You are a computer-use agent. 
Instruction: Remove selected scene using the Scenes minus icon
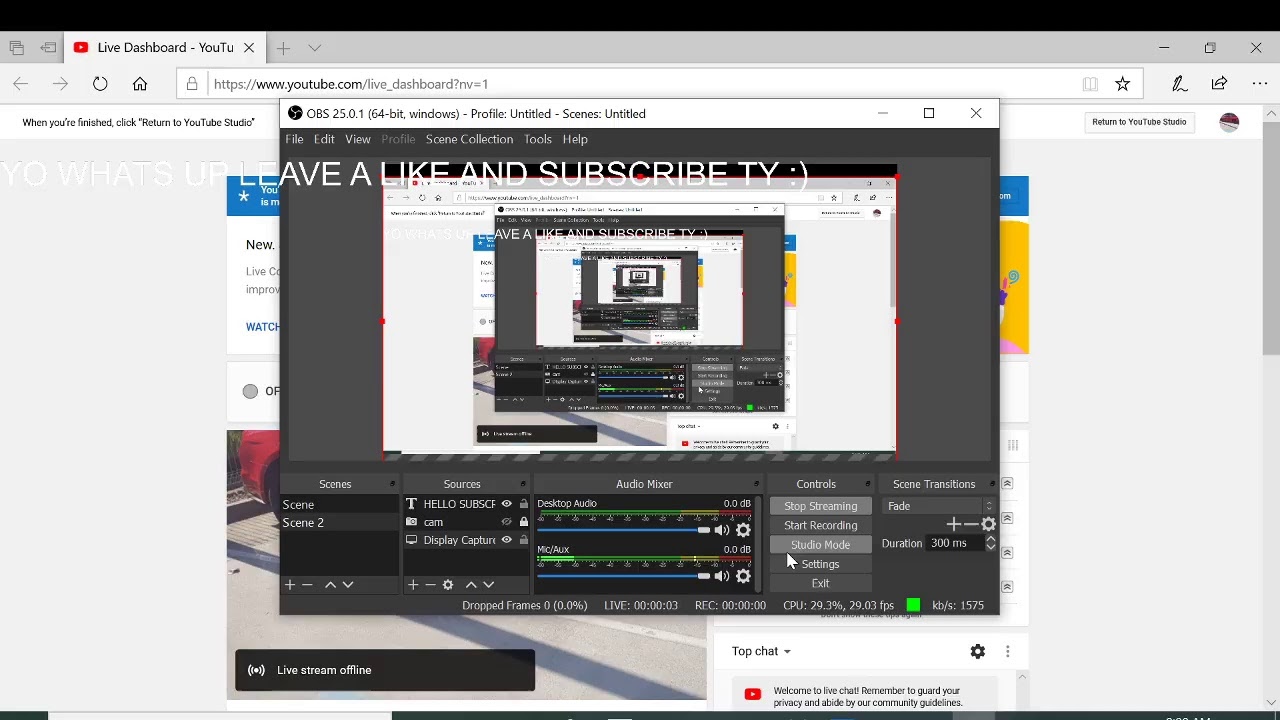(x=308, y=585)
